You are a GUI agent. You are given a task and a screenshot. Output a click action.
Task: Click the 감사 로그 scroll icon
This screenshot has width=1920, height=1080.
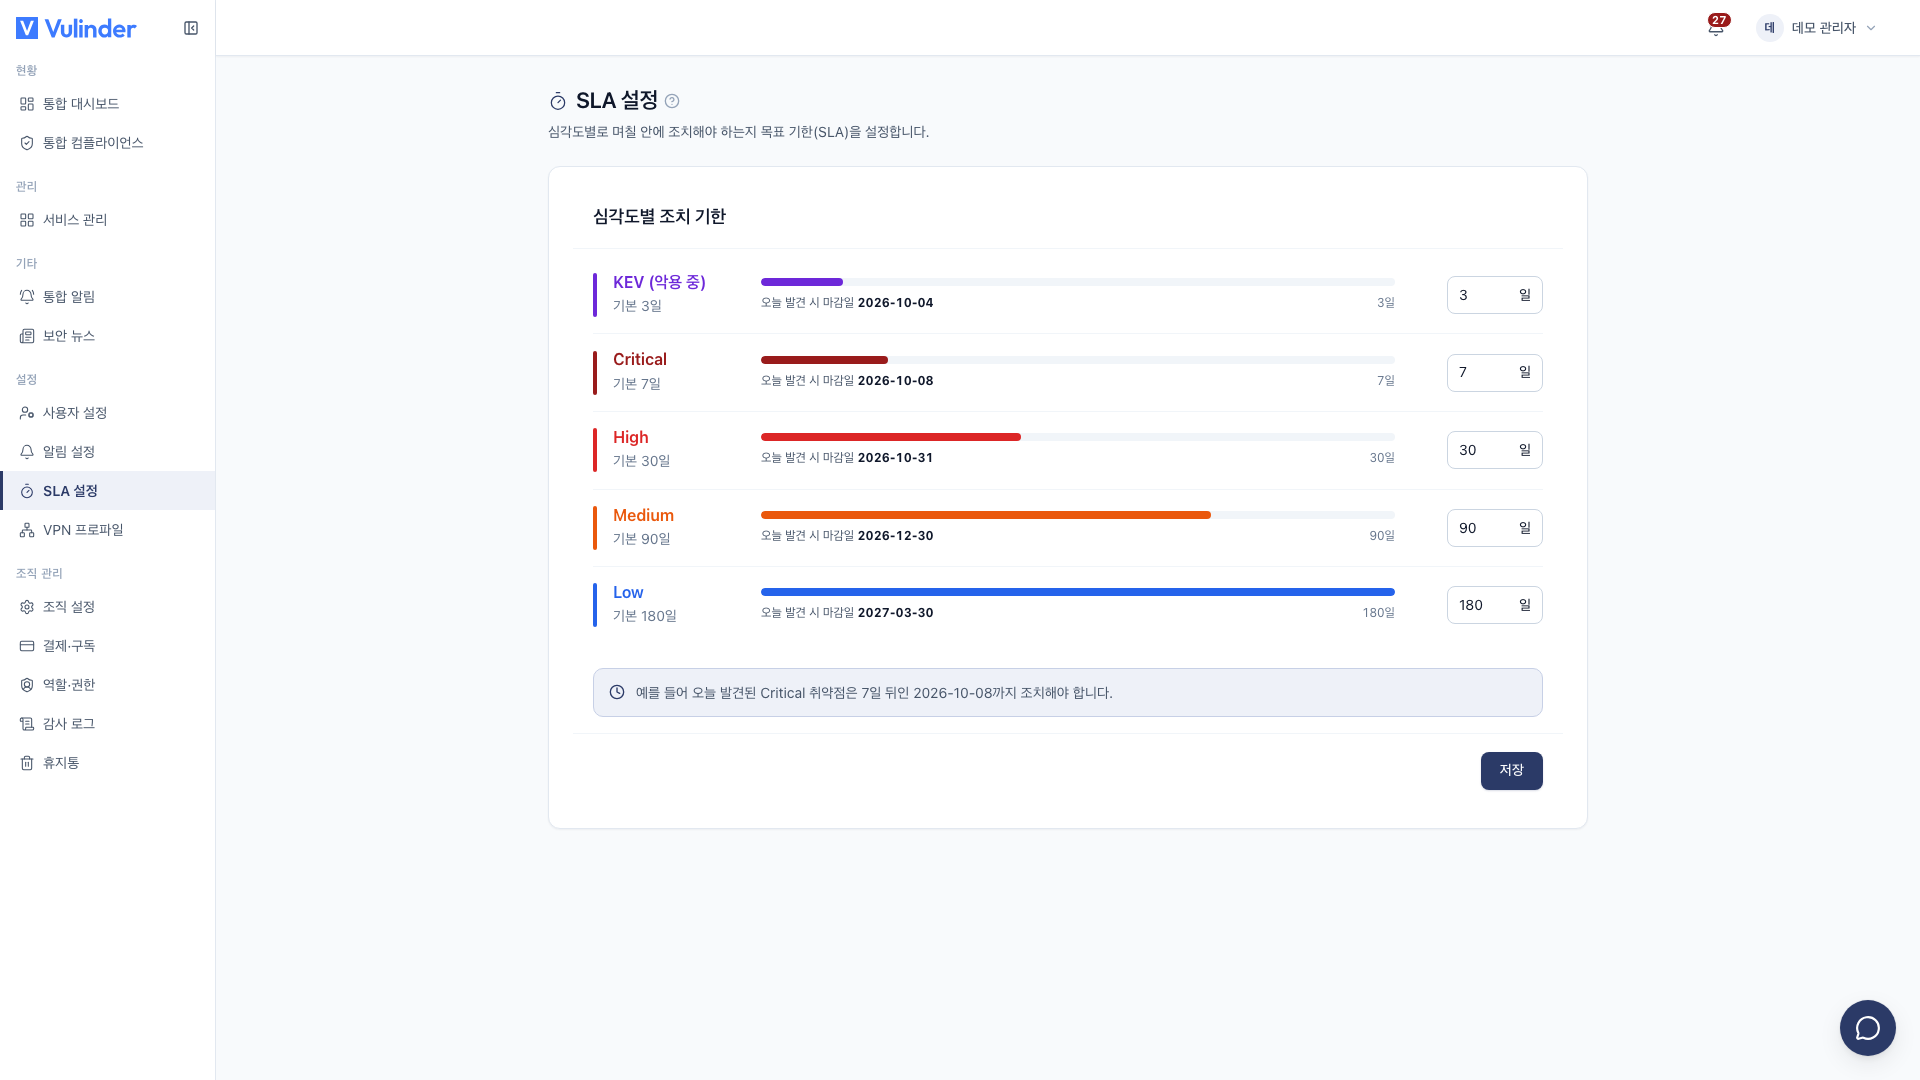(27, 724)
